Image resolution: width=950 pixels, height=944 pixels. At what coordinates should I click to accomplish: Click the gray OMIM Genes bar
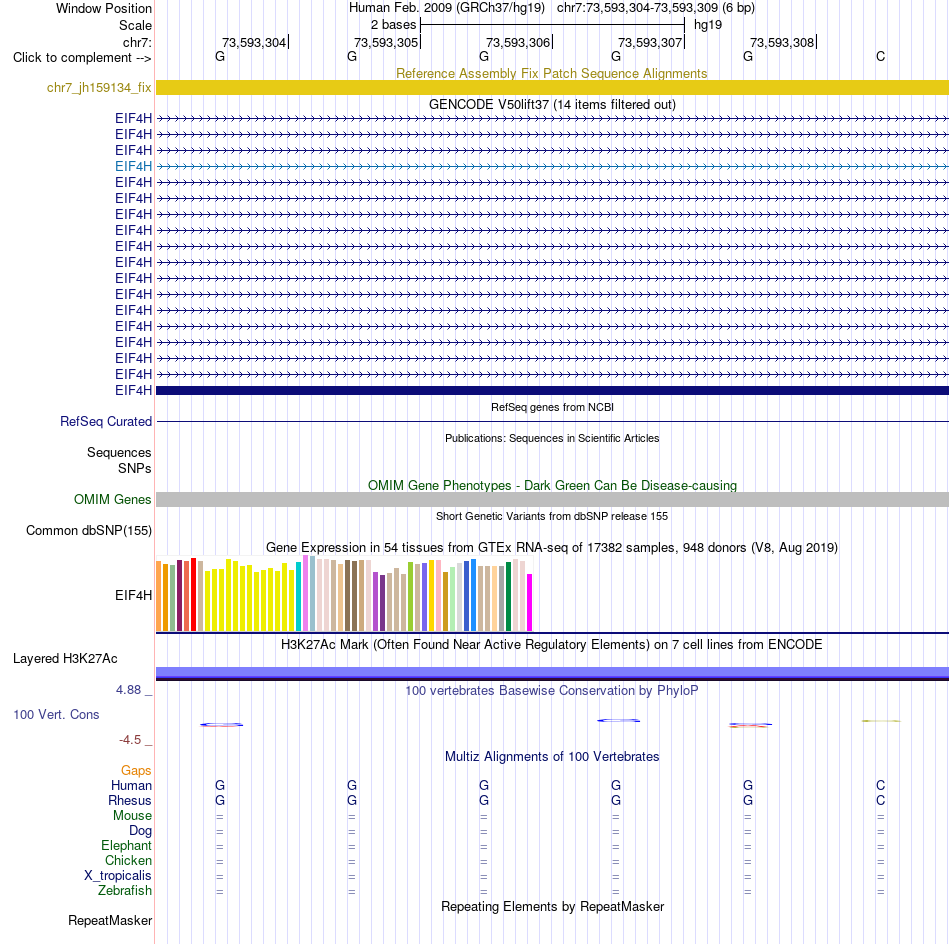552,499
